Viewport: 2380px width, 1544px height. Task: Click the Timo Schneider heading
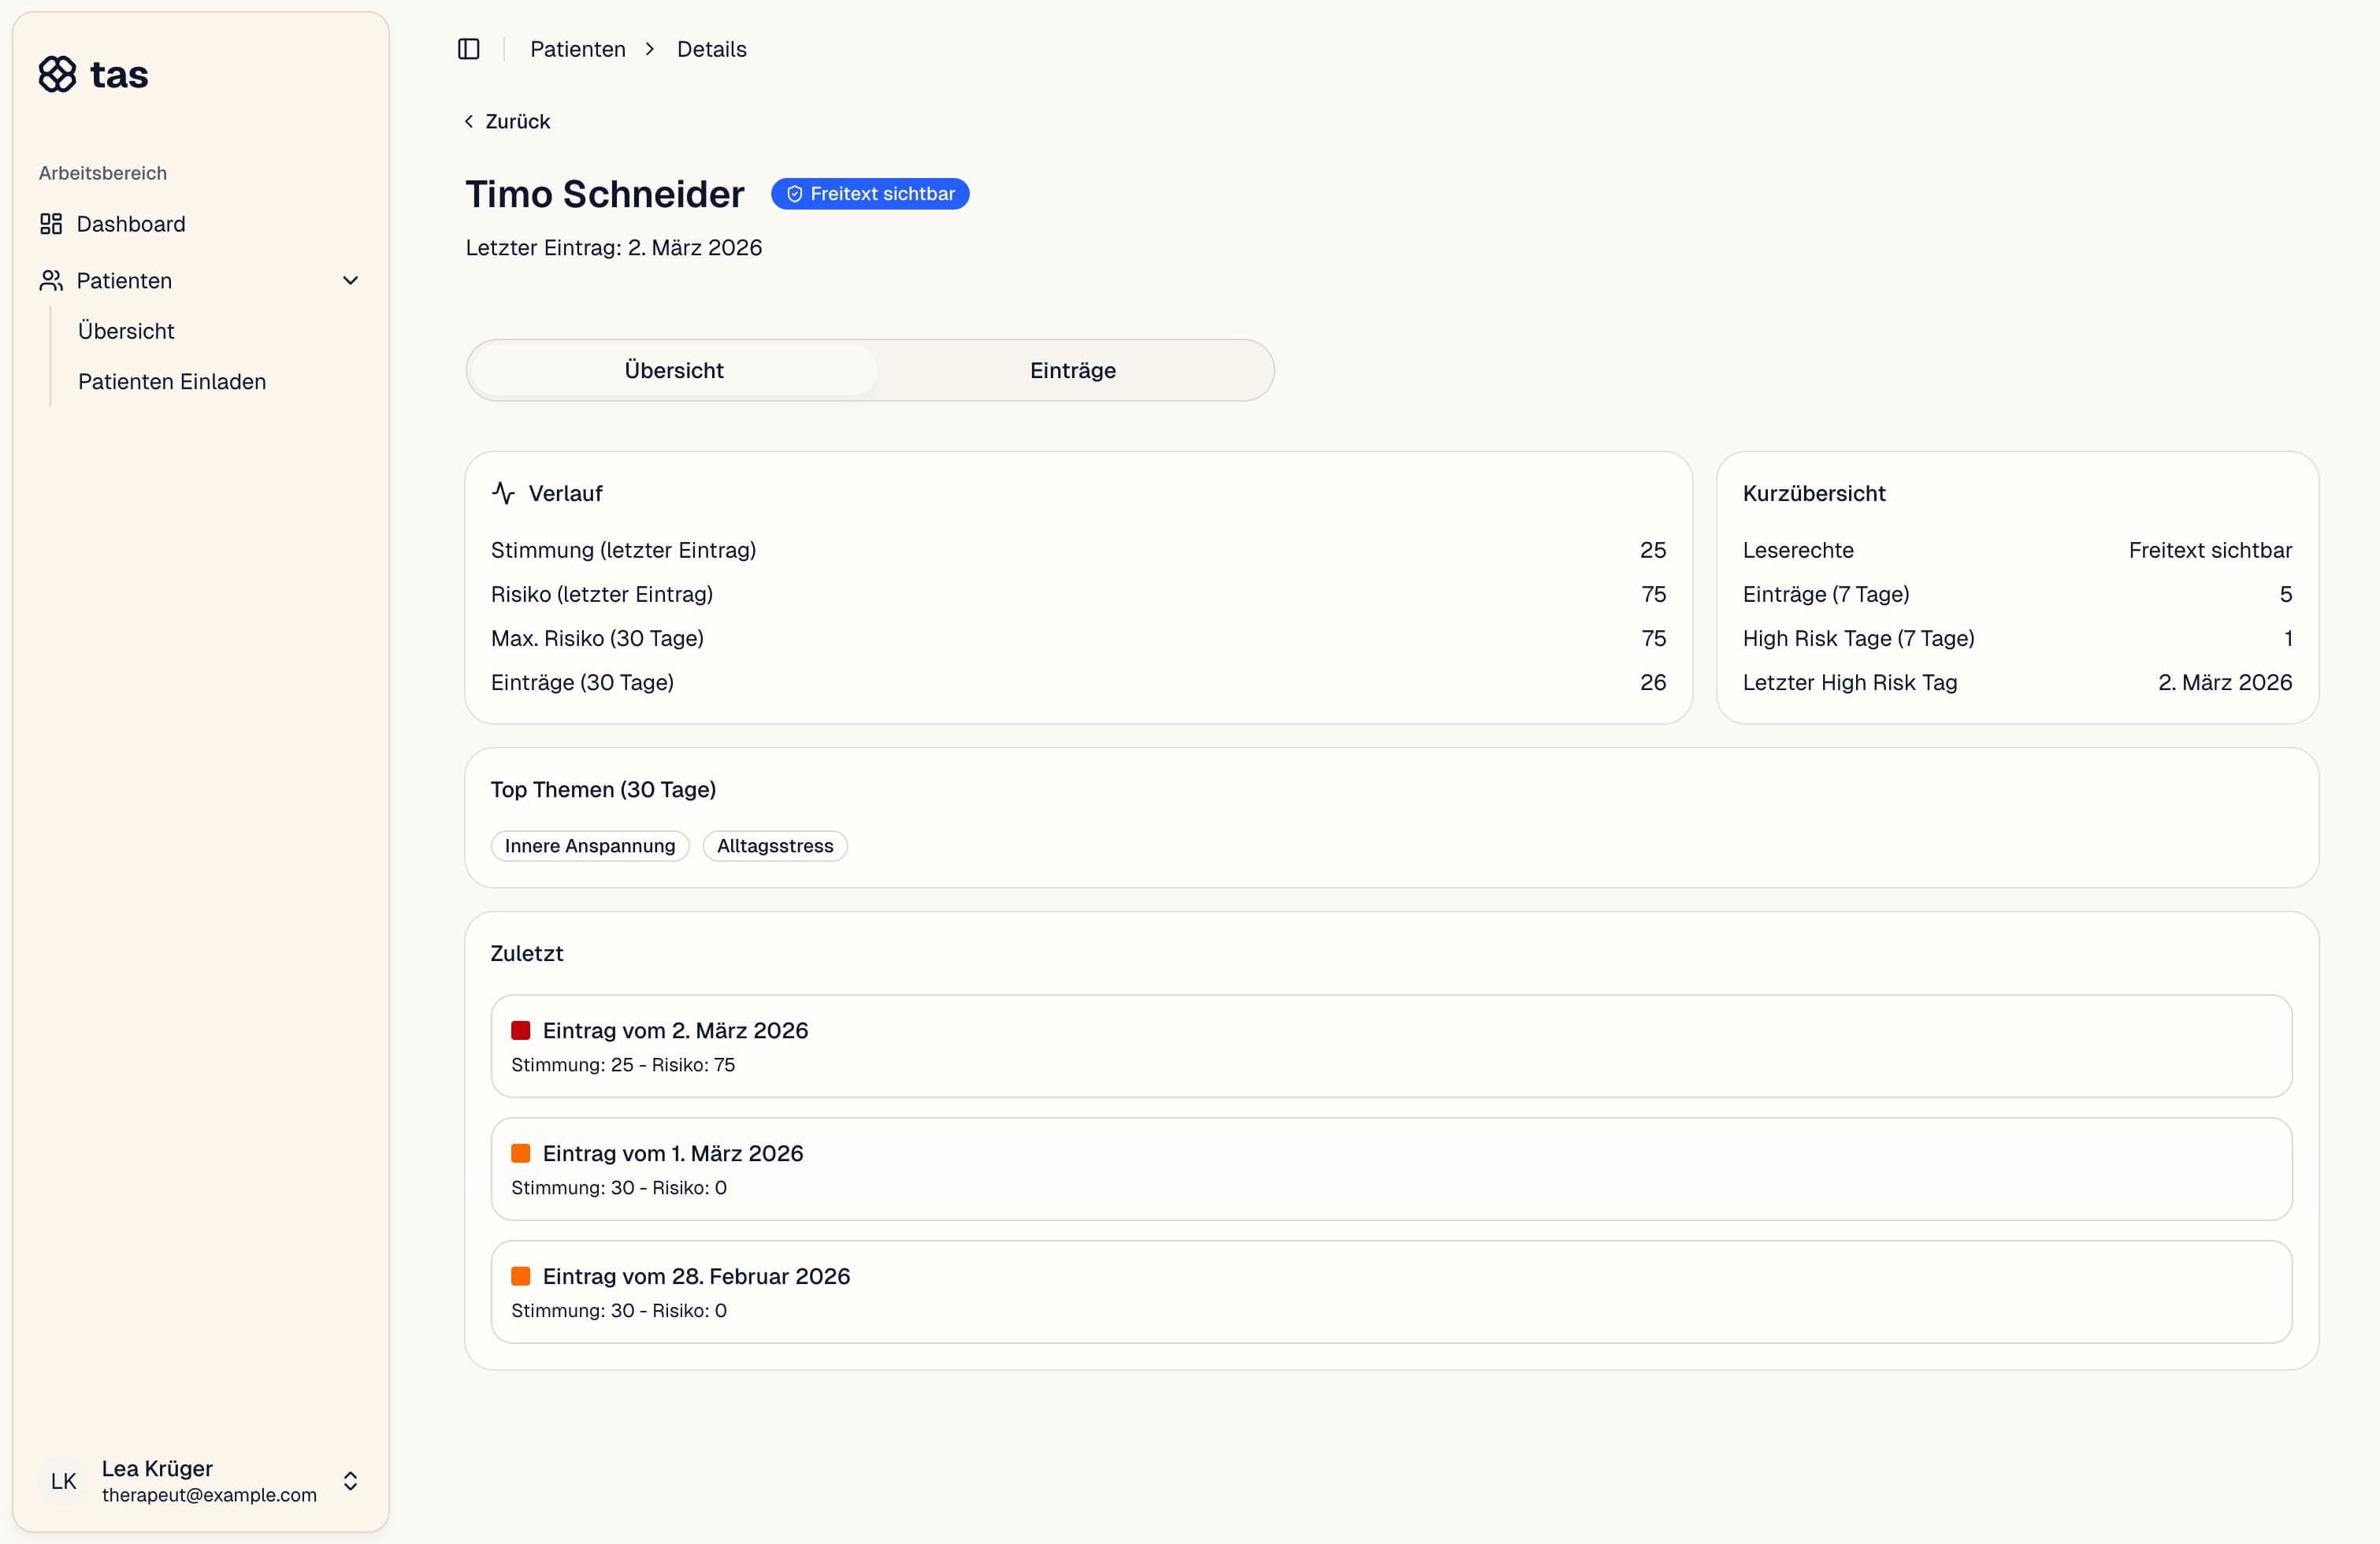click(x=605, y=194)
